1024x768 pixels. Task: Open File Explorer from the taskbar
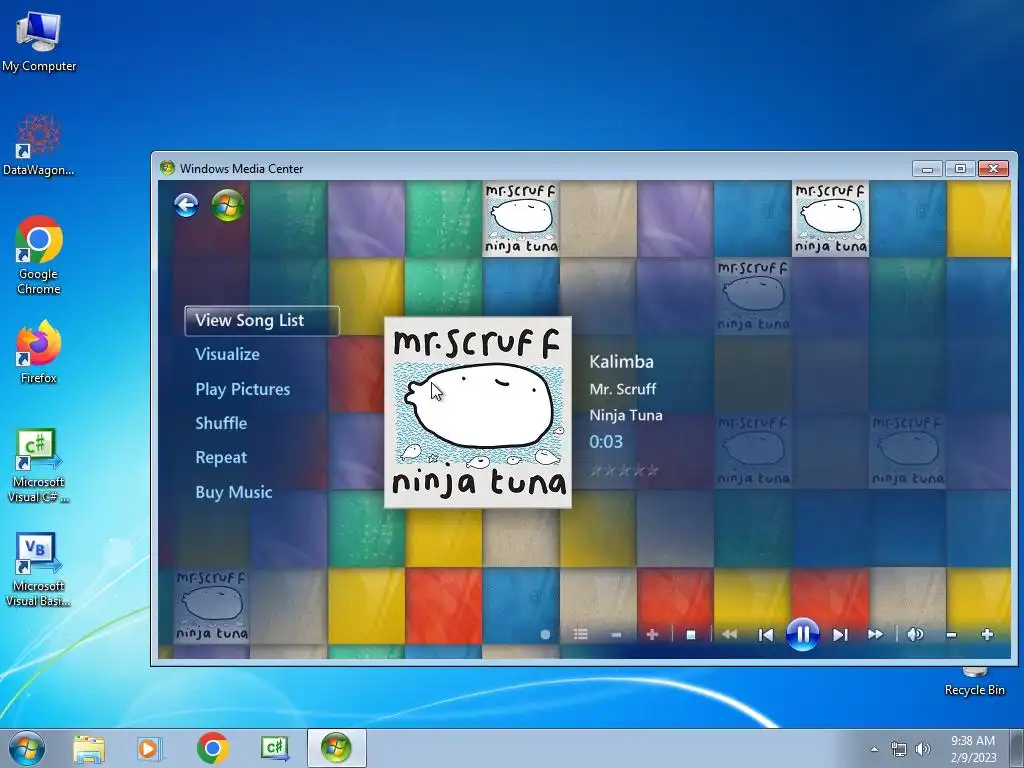coord(89,749)
